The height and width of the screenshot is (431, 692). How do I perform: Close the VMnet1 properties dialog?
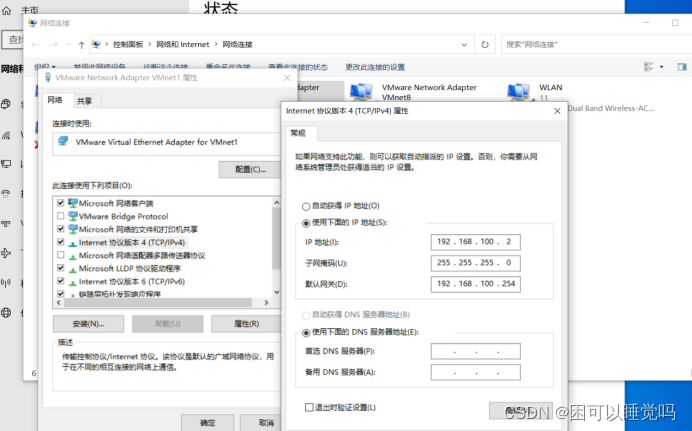point(287,78)
